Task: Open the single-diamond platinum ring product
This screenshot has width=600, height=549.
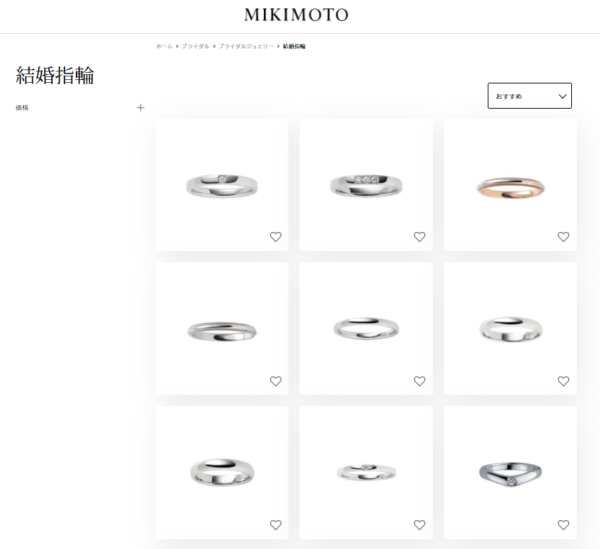Action: click(x=222, y=186)
